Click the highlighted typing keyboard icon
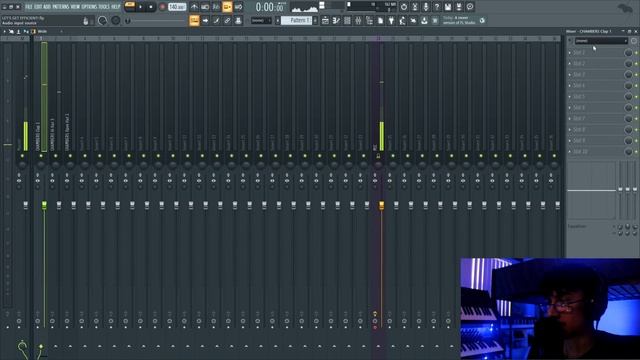Viewport: 640px width, 360px height. 194,20
